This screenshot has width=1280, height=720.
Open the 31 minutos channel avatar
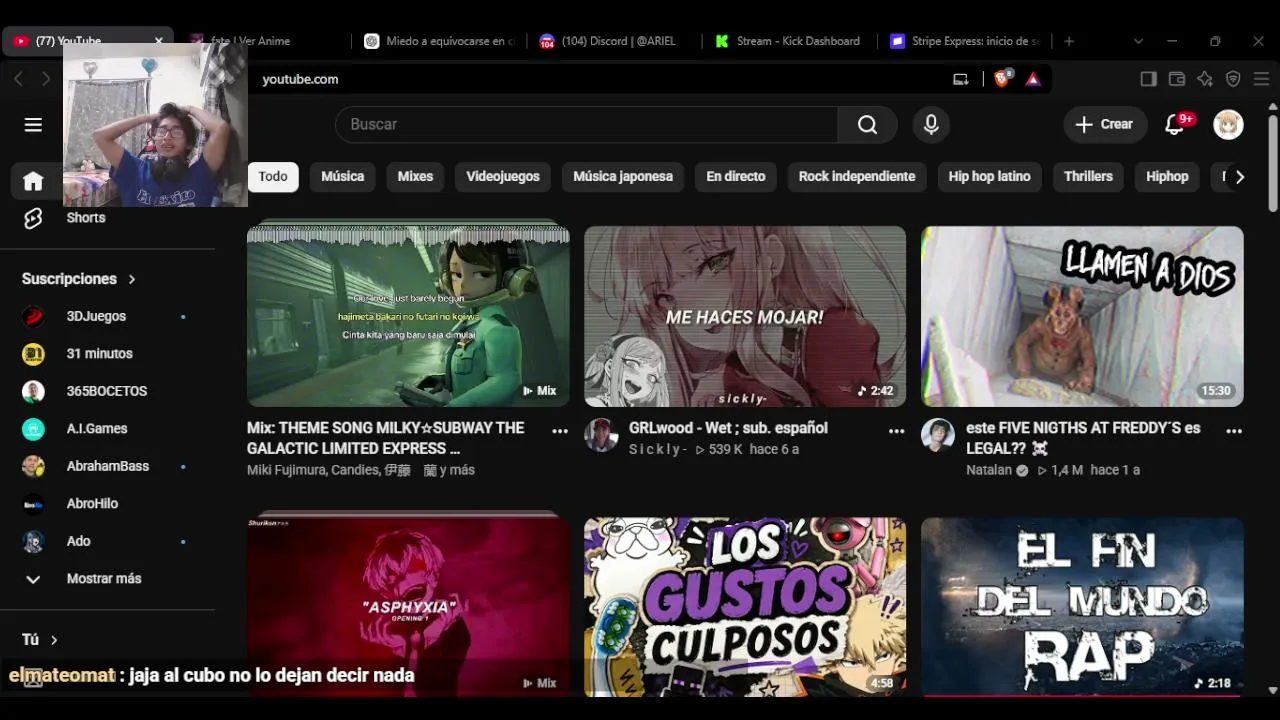click(33, 354)
